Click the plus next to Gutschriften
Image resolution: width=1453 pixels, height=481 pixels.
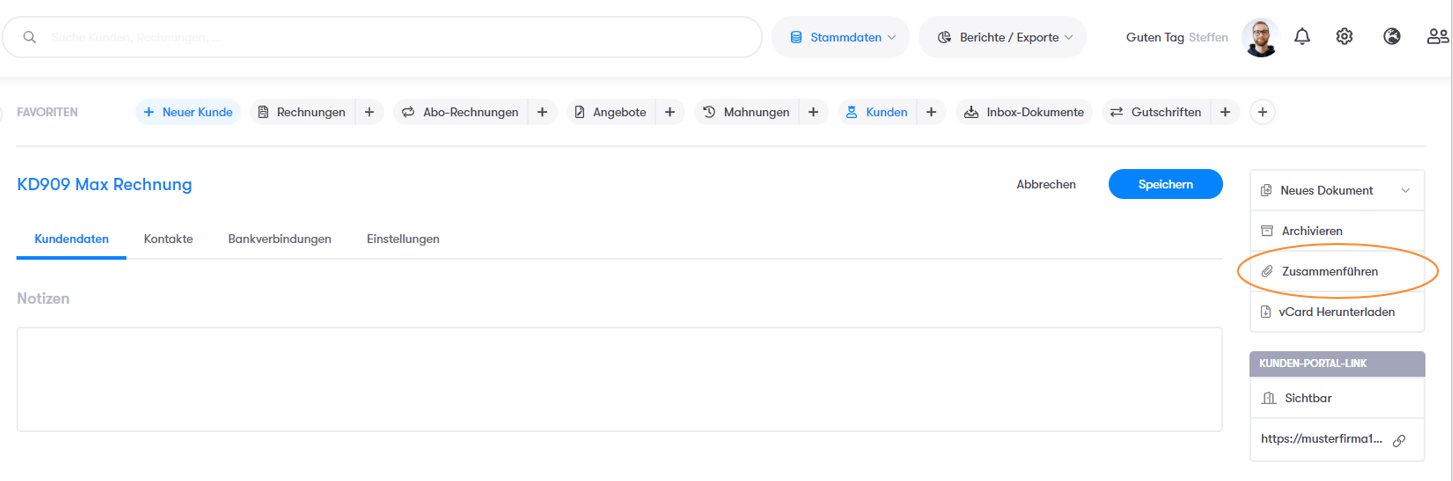1225,112
